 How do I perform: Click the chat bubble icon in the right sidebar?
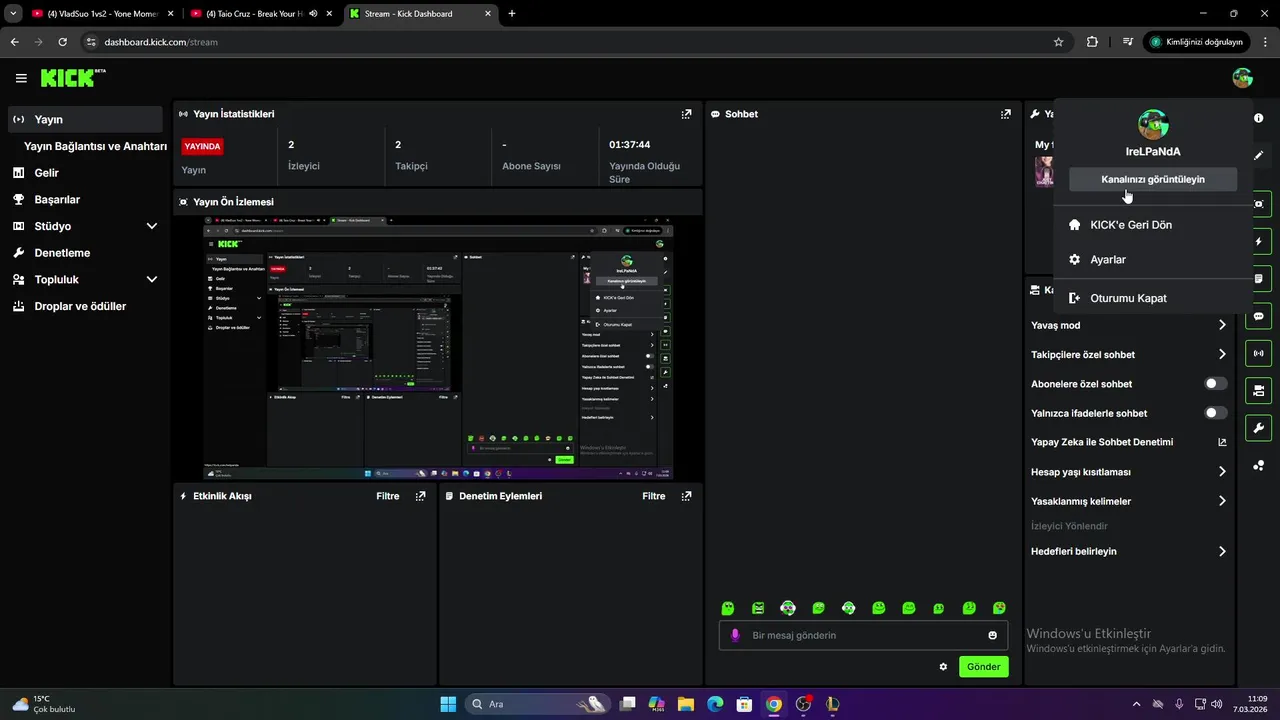point(1259,316)
